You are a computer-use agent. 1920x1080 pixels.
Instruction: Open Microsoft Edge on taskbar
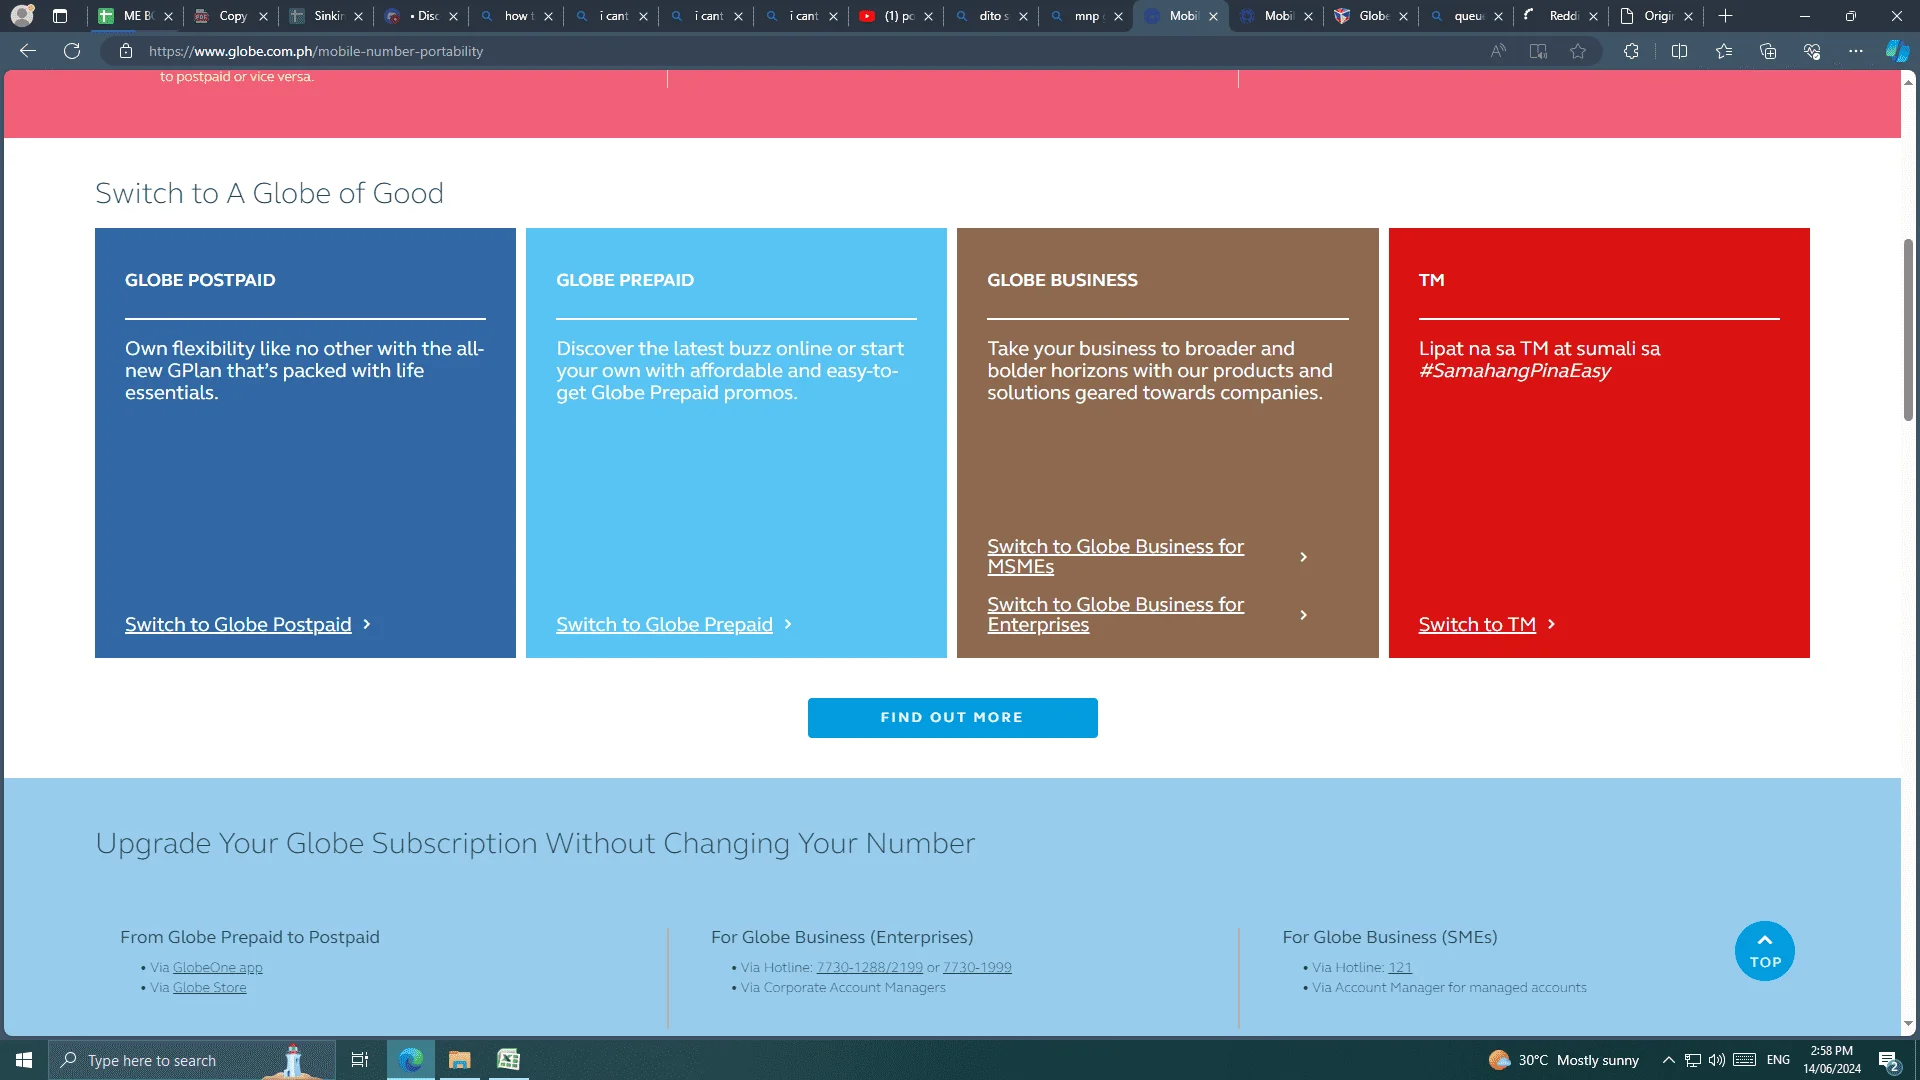[x=411, y=1060]
